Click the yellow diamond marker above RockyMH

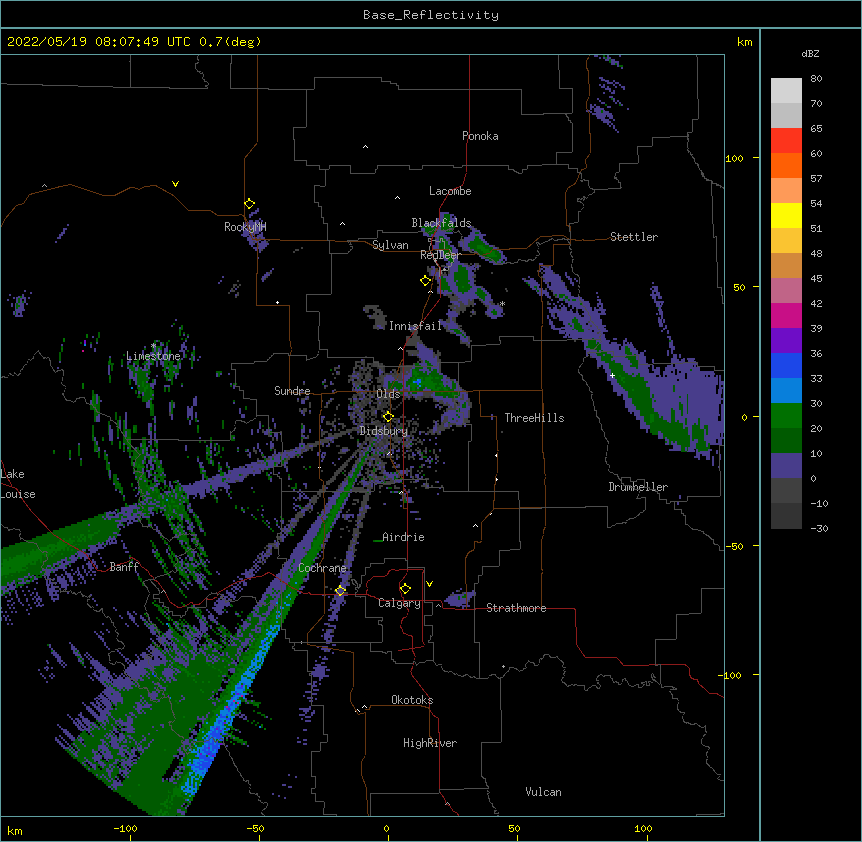click(x=249, y=204)
